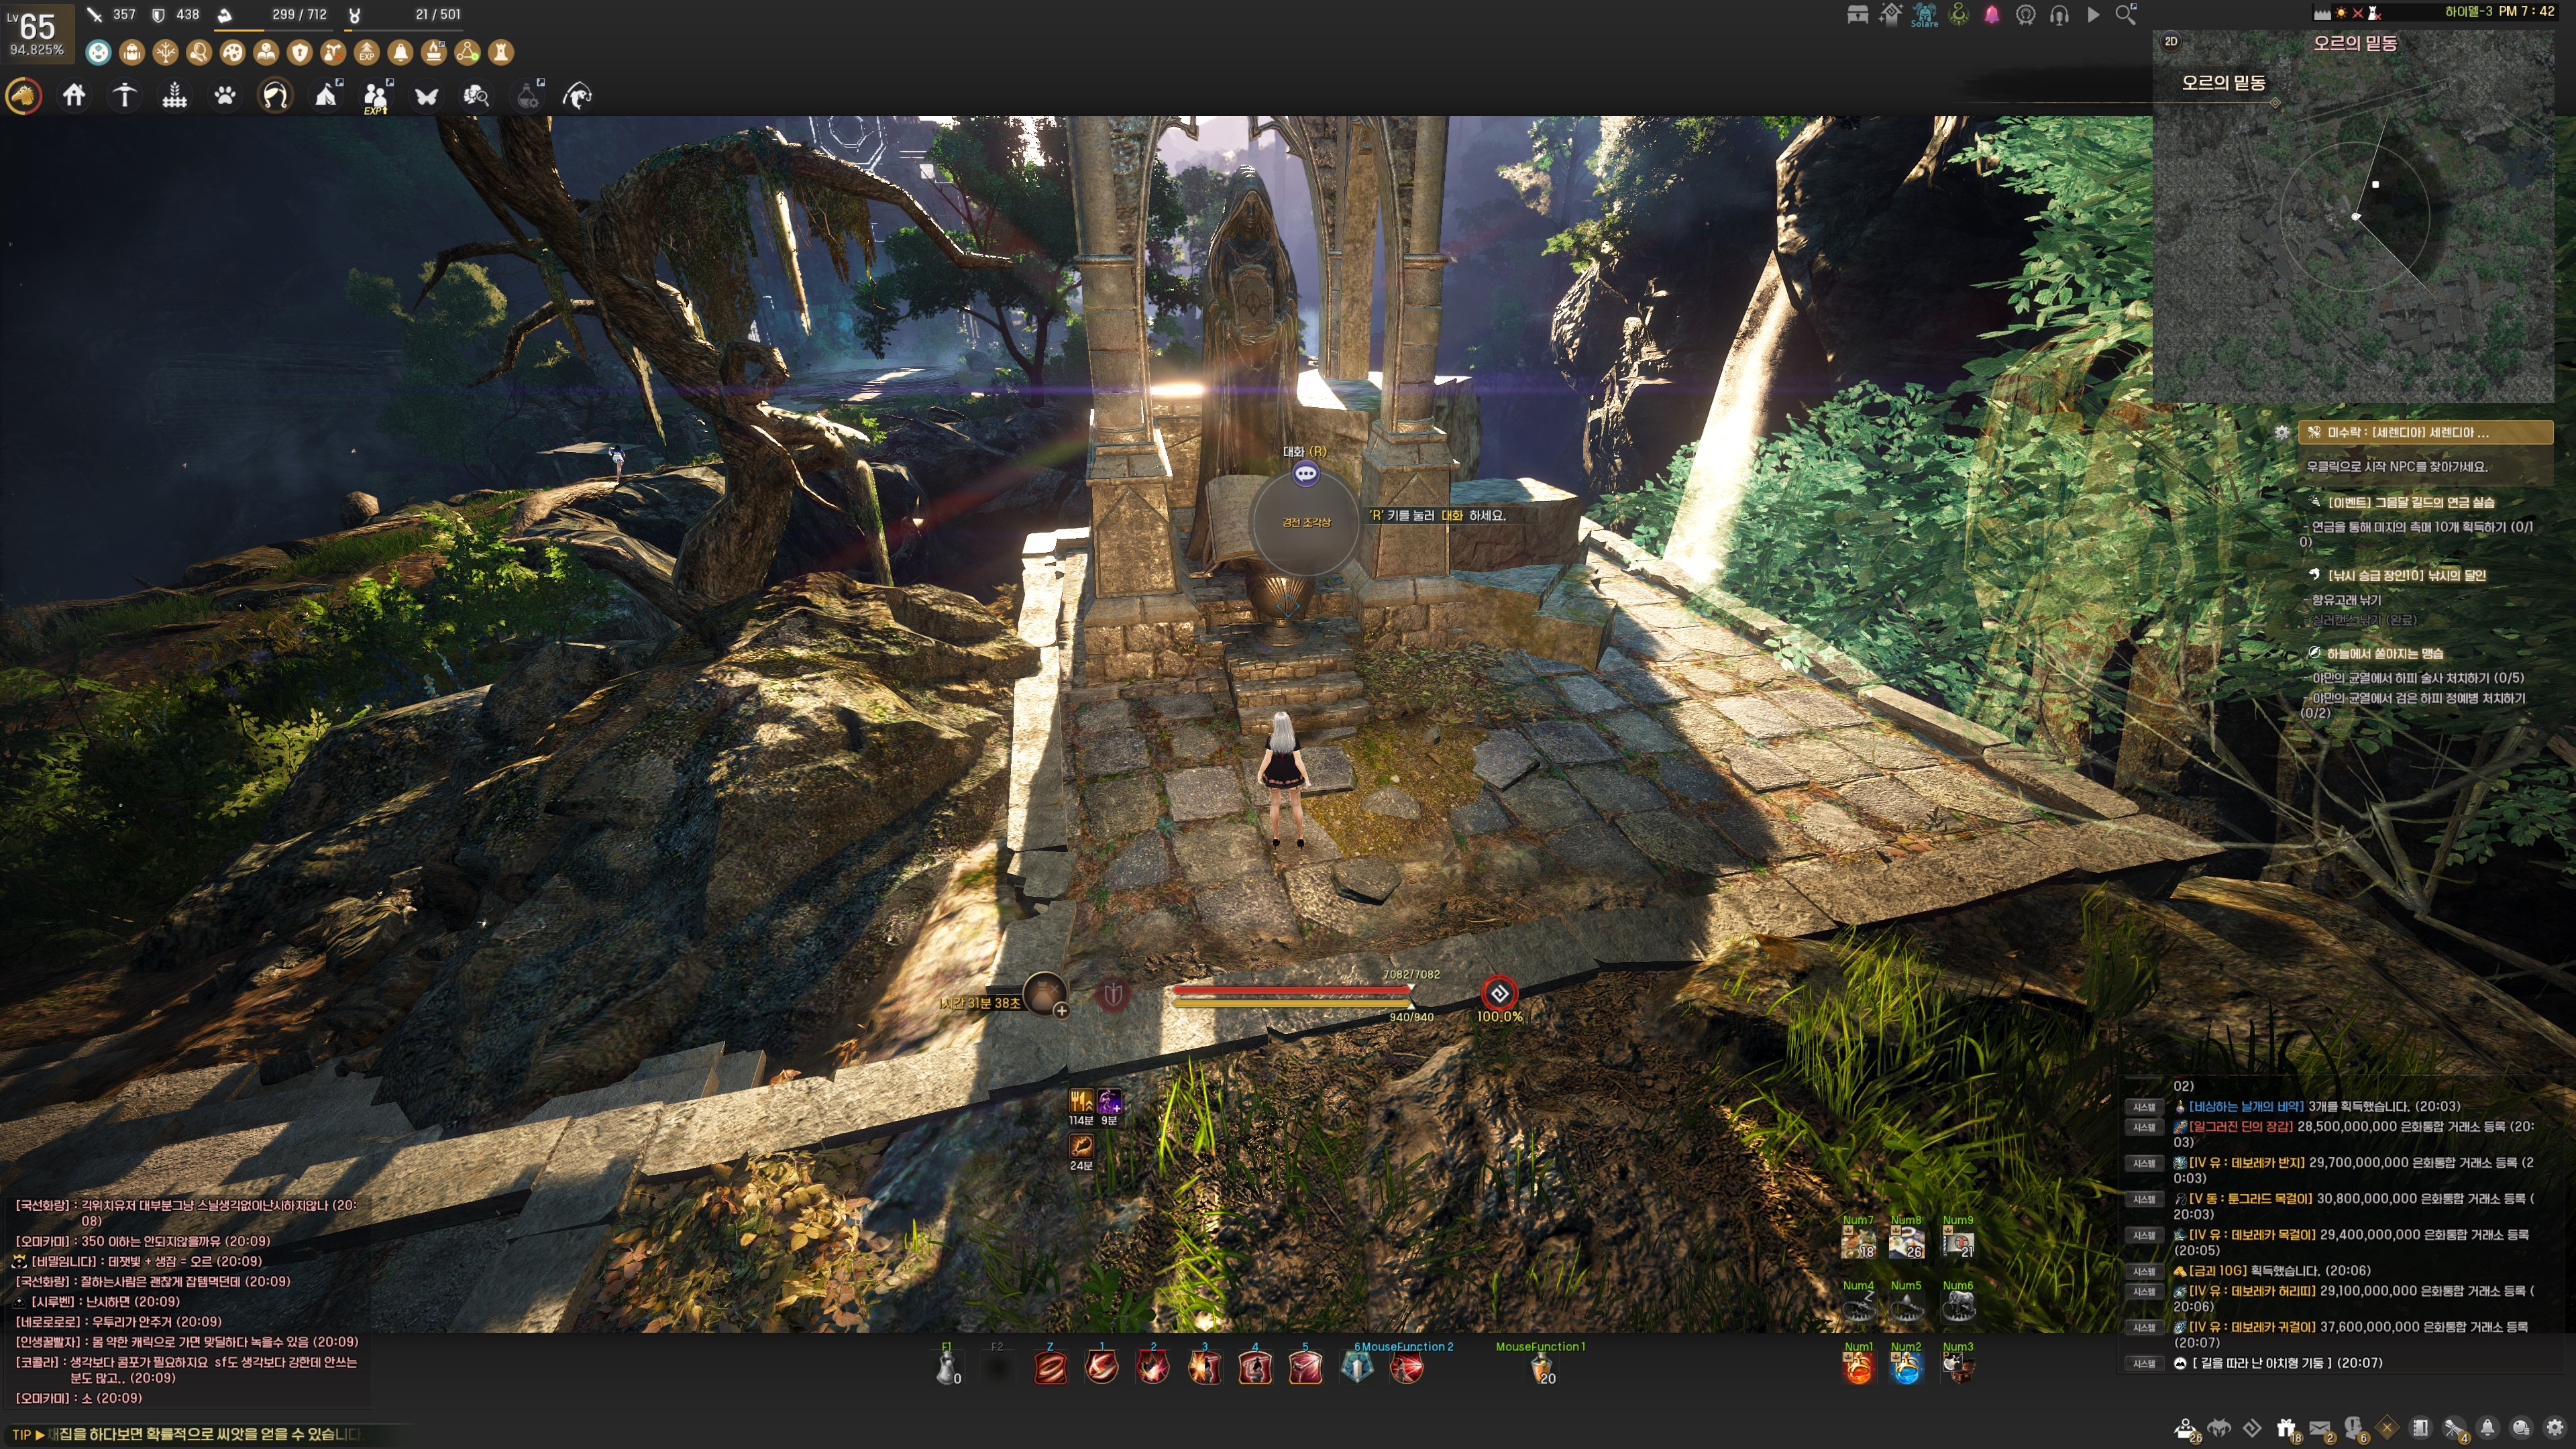The image size is (2576, 1449).
Task: Click the EXP arrows buff icon
Action: (x=367, y=52)
